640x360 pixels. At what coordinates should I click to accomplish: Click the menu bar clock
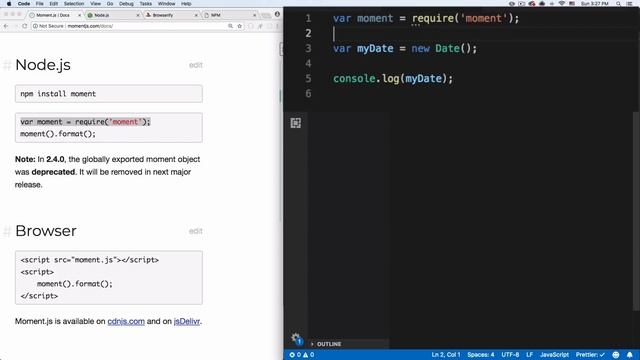tap(595, 4)
